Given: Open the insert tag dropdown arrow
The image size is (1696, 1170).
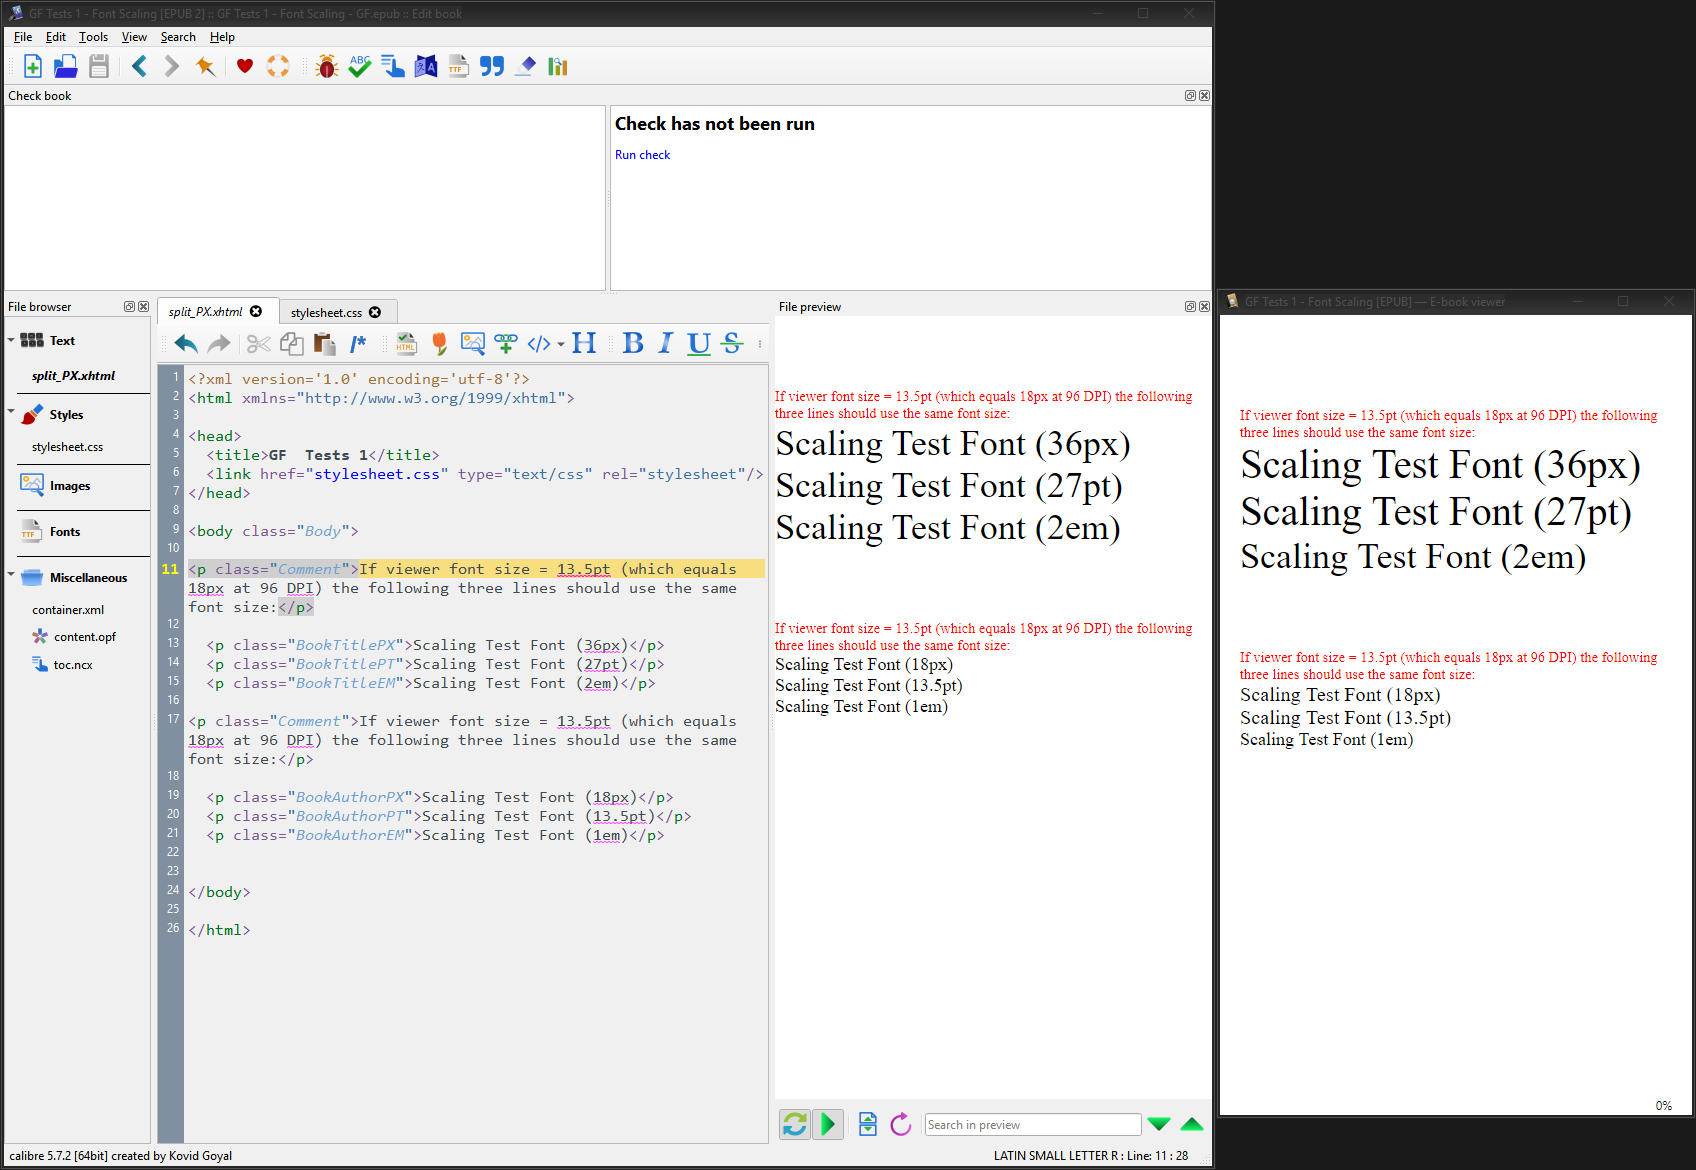Looking at the screenshot, I should (561, 345).
